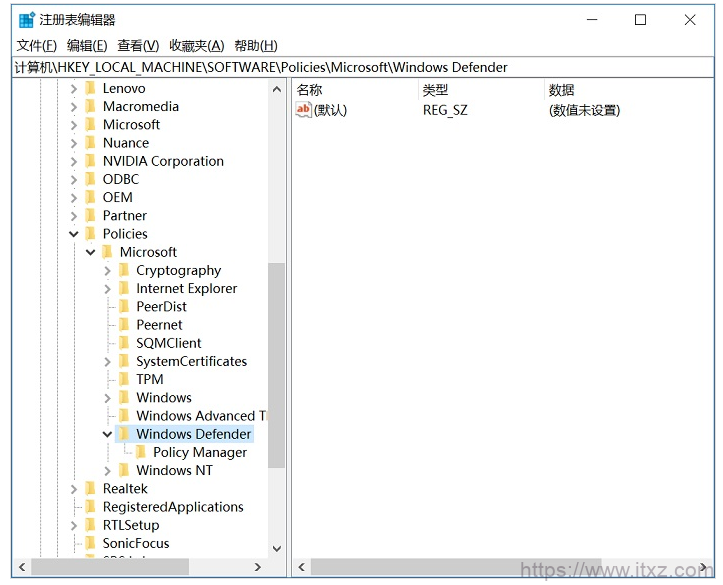
Task: Click the values pane horizontal scroll left arrow
Action: tap(301, 567)
